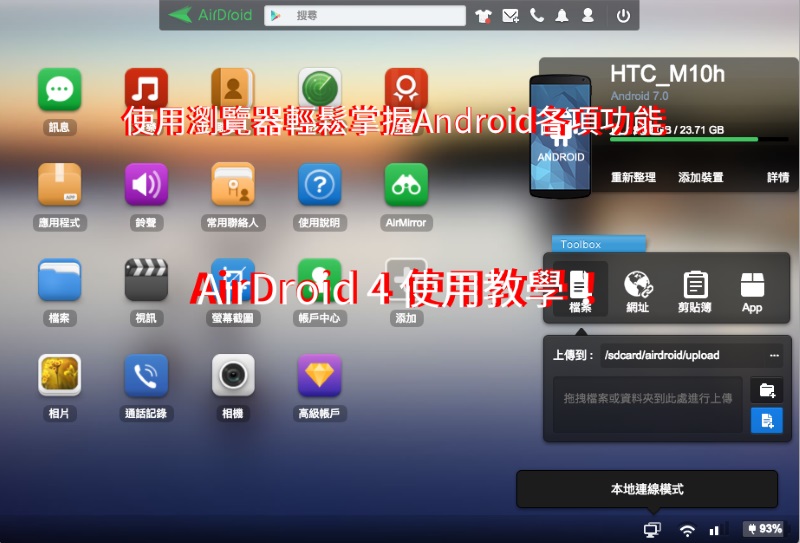Switch to the 網址 URL toolbox tab
The height and width of the screenshot is (543, 800).
(x=638, y=290)
